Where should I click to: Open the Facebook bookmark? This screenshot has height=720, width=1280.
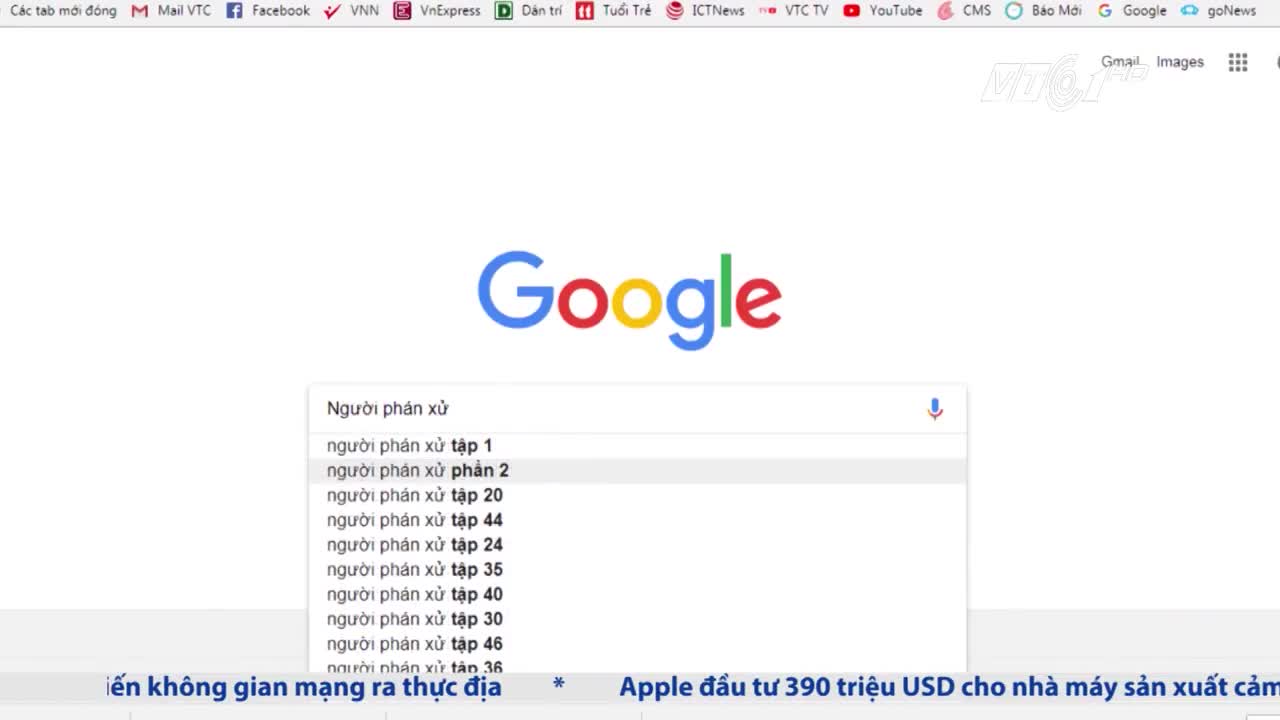click(x=268, y=11)
